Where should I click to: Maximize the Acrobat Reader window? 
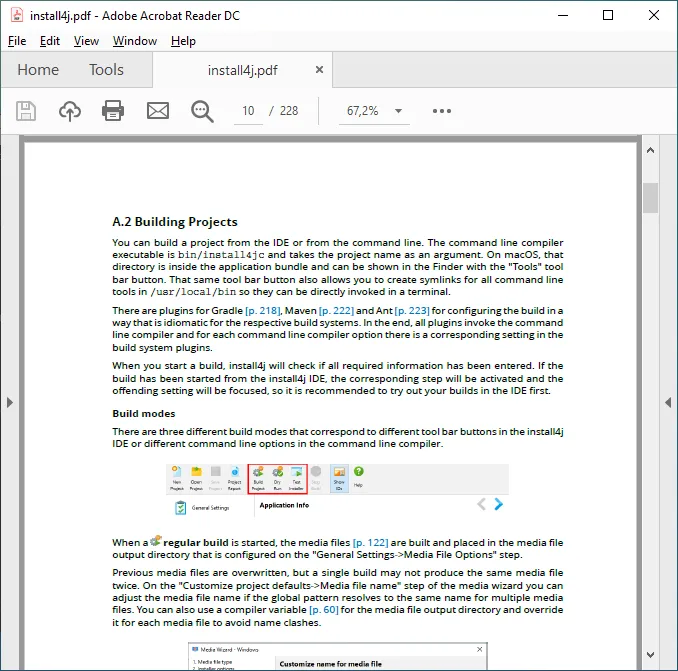click(x=608, y=15)
